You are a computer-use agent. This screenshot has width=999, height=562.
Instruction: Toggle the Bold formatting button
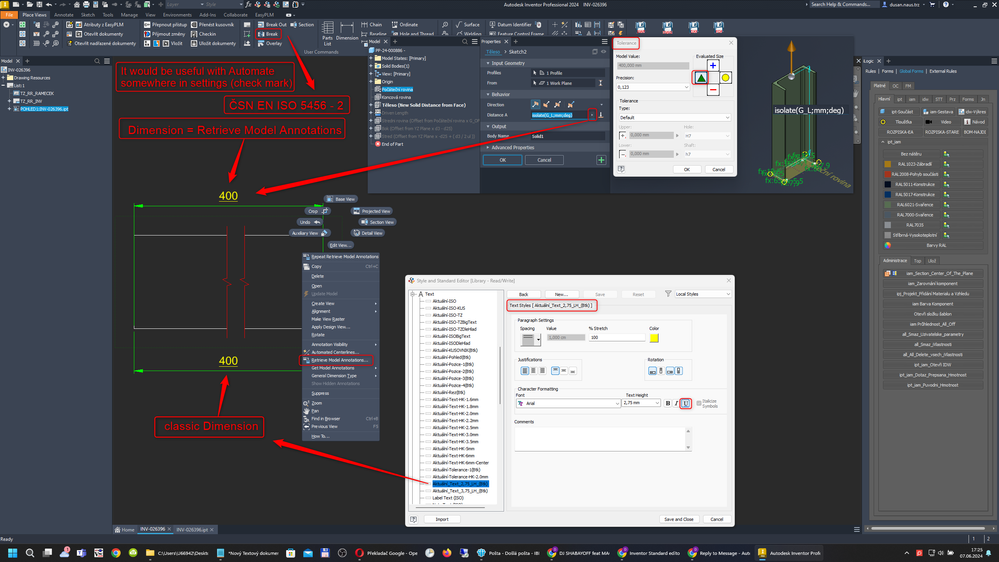[x=668, y=403]
